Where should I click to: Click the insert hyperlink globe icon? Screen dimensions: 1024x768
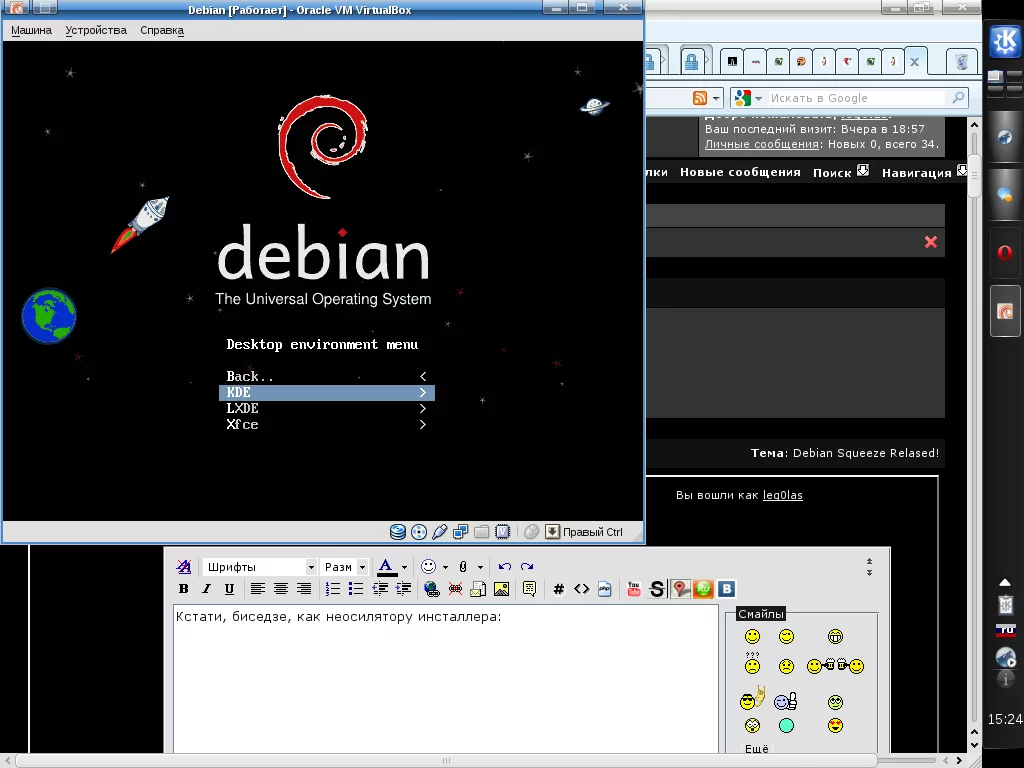coord(431,589)
